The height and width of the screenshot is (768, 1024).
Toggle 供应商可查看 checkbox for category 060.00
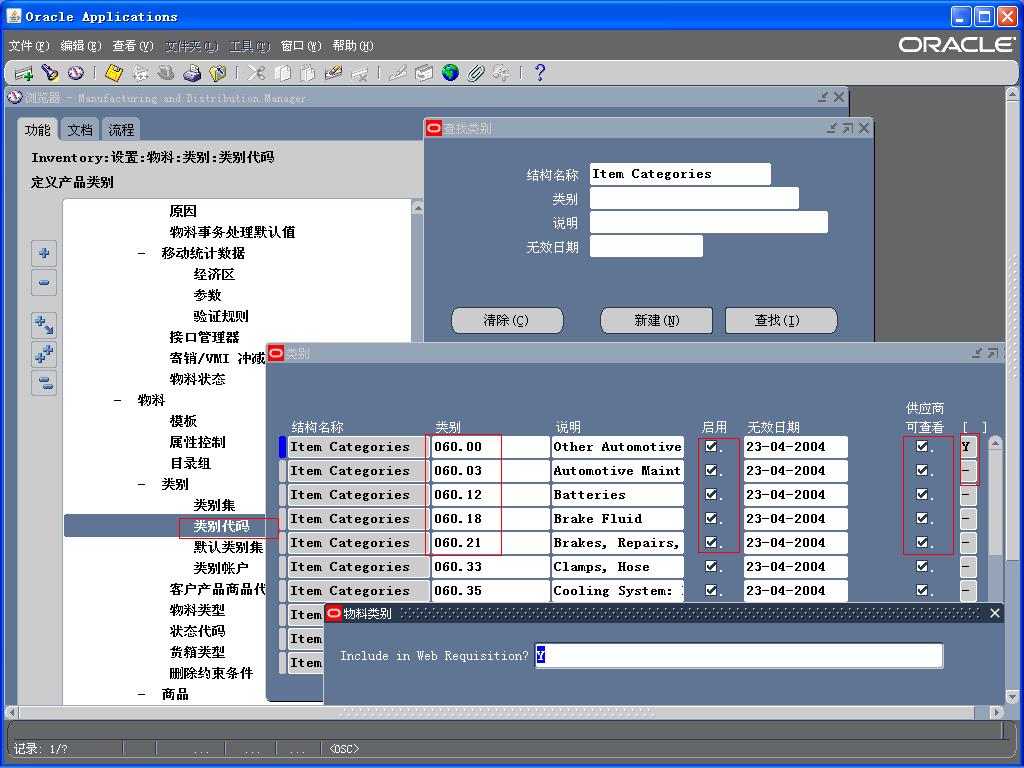(922, 447)
